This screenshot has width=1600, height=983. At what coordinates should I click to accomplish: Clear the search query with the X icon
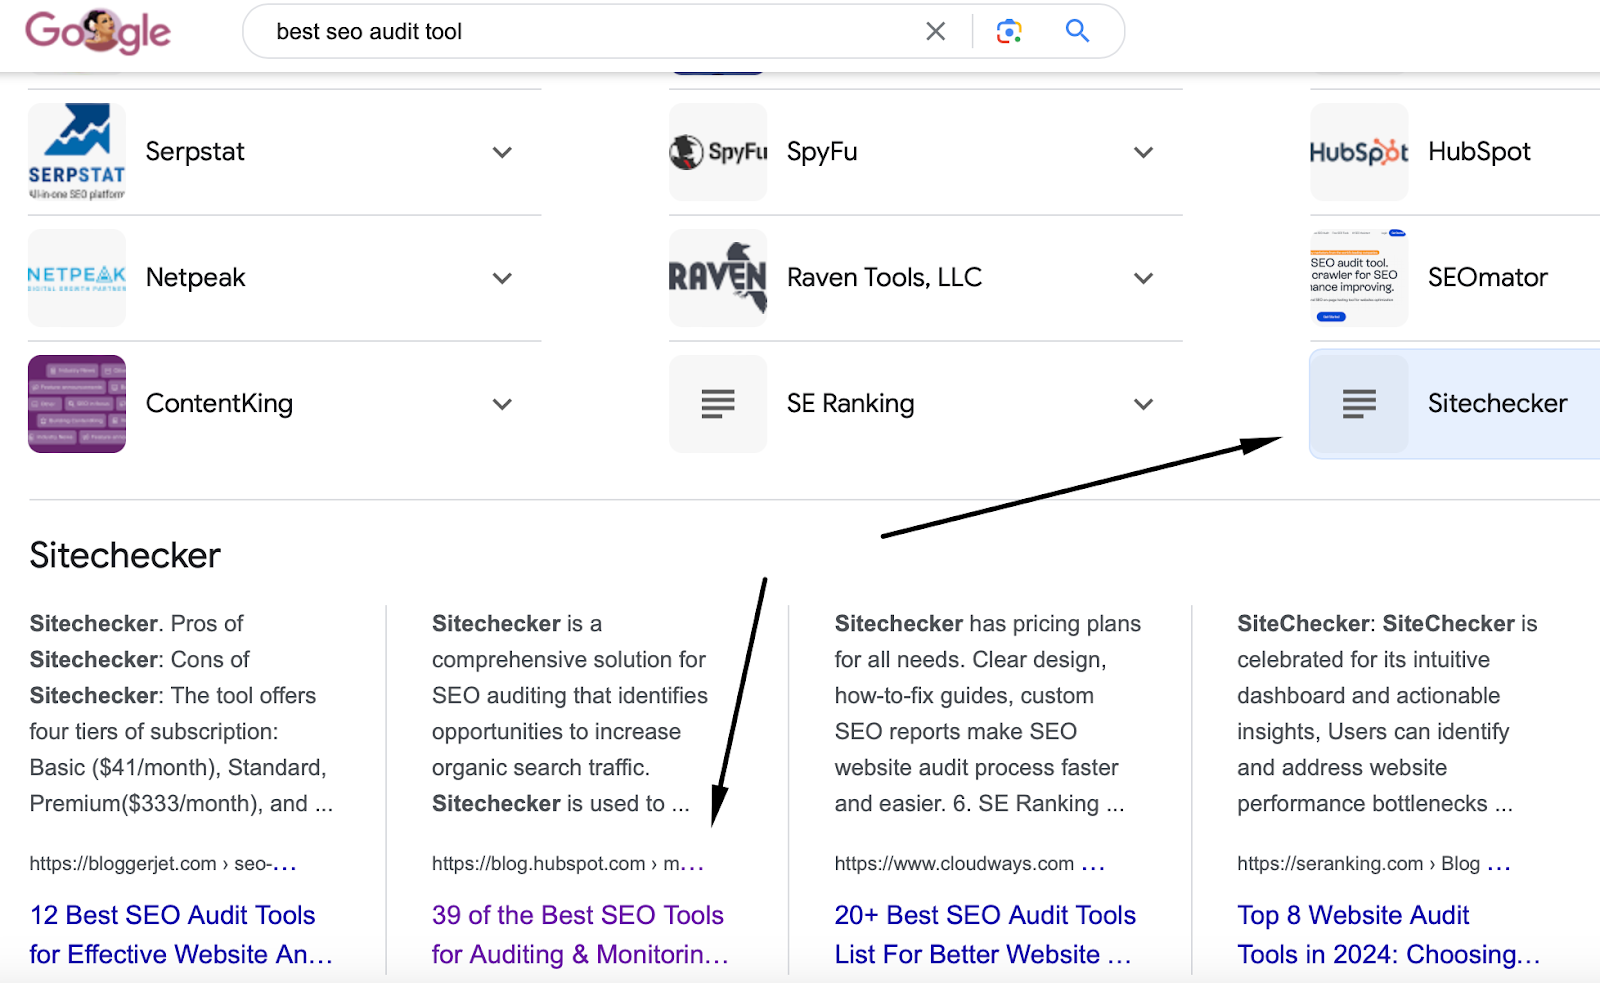(x=936, y=31)
